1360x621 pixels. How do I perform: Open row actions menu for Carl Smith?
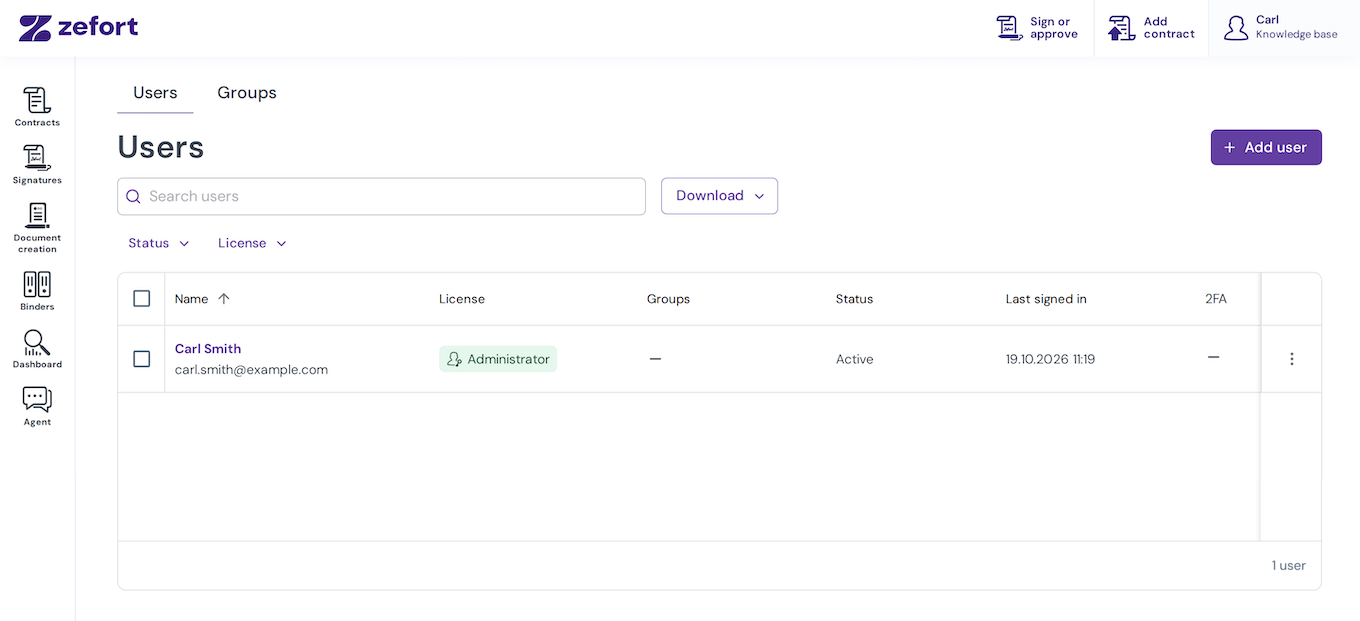[x=1292, y=359]
